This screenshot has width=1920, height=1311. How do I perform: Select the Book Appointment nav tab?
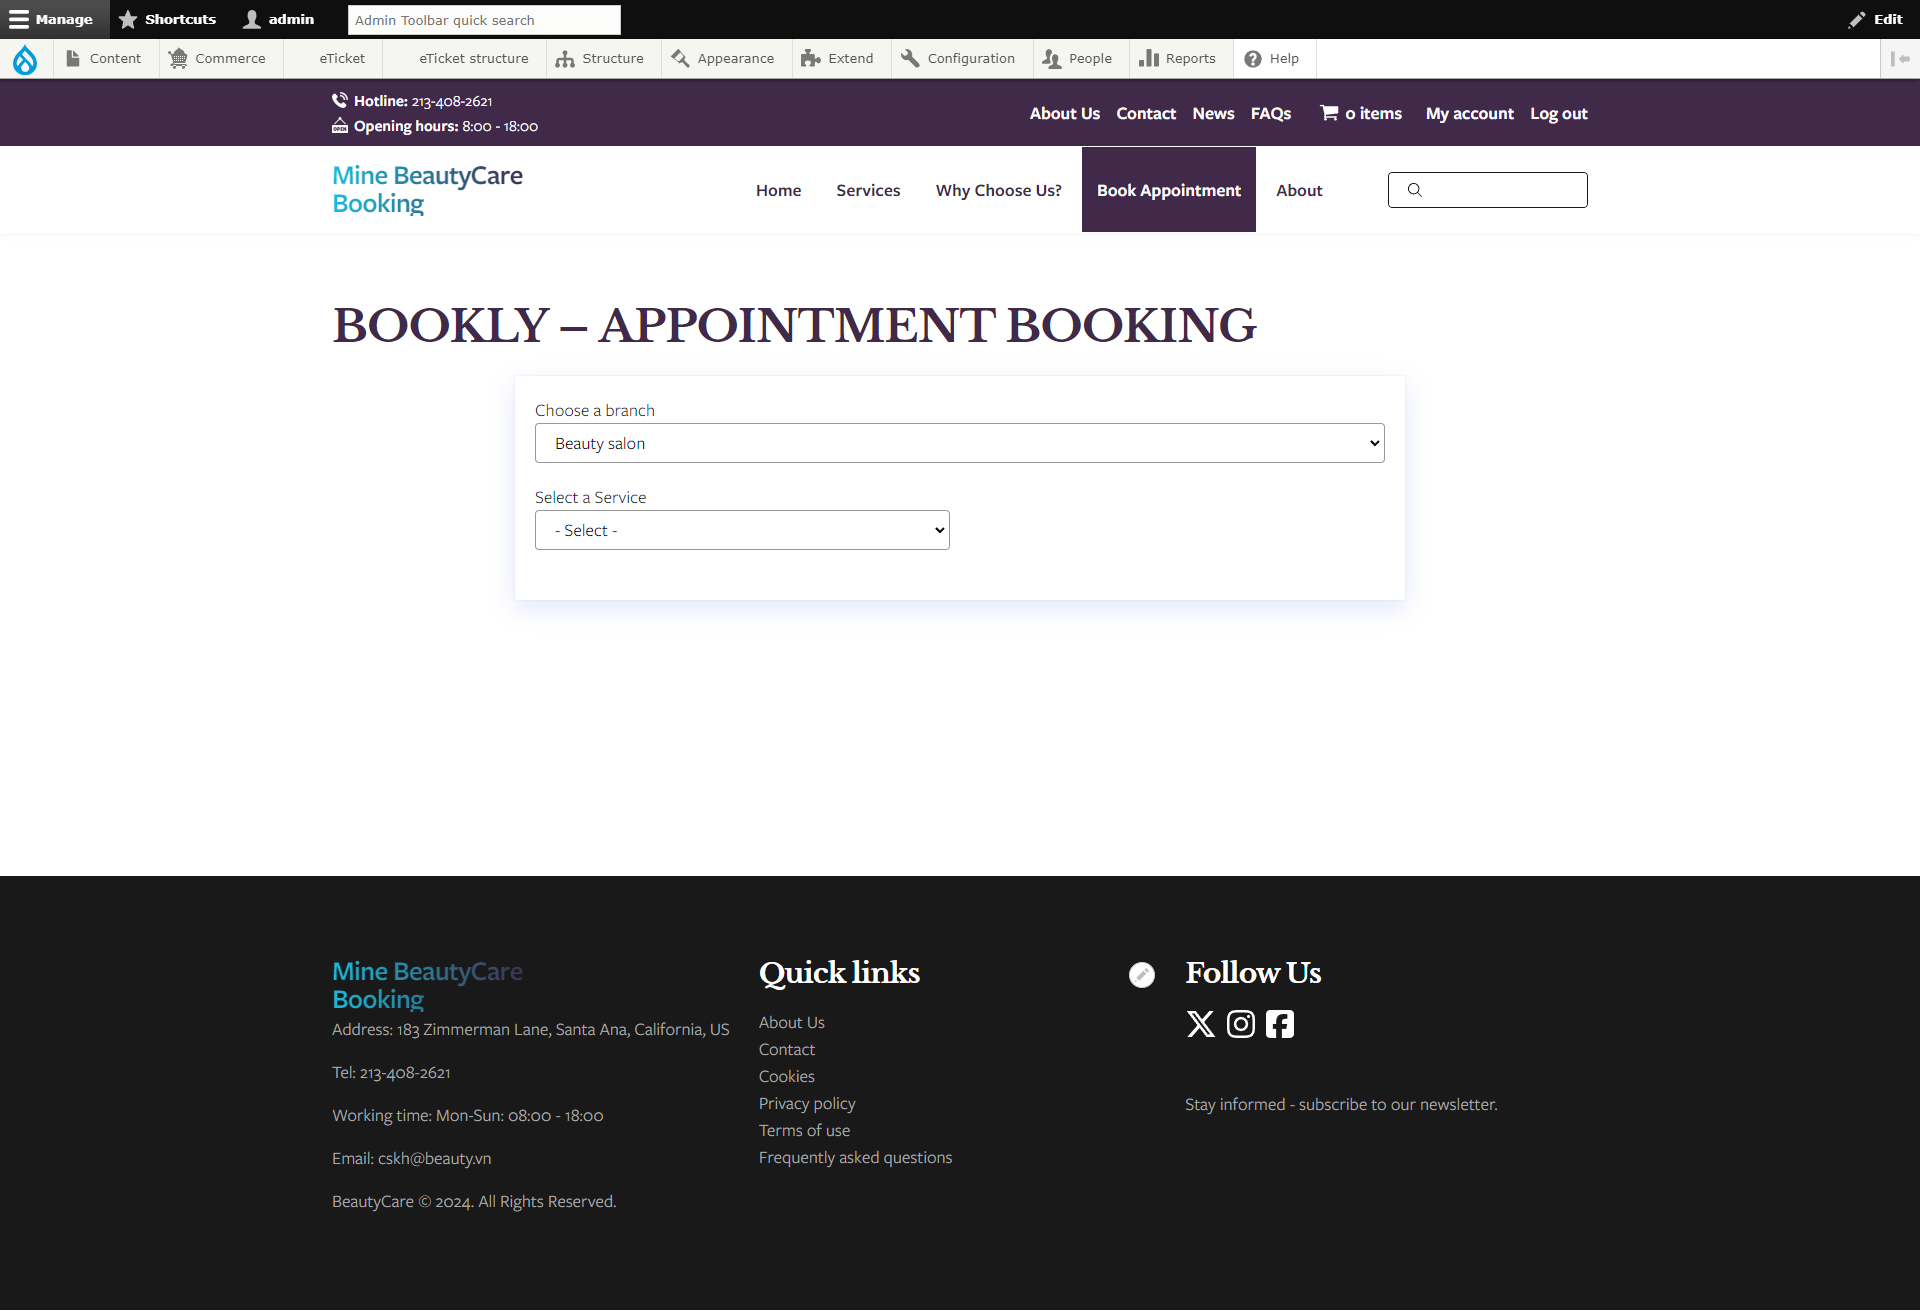1169,190
